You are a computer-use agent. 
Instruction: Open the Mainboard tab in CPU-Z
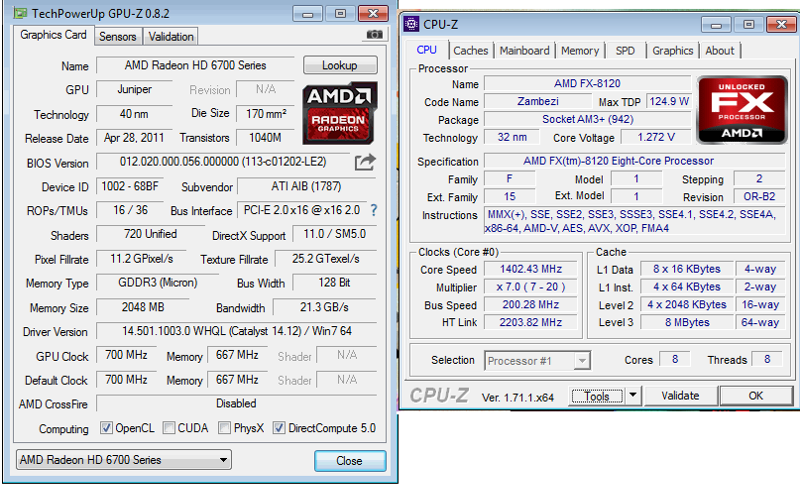524,51
